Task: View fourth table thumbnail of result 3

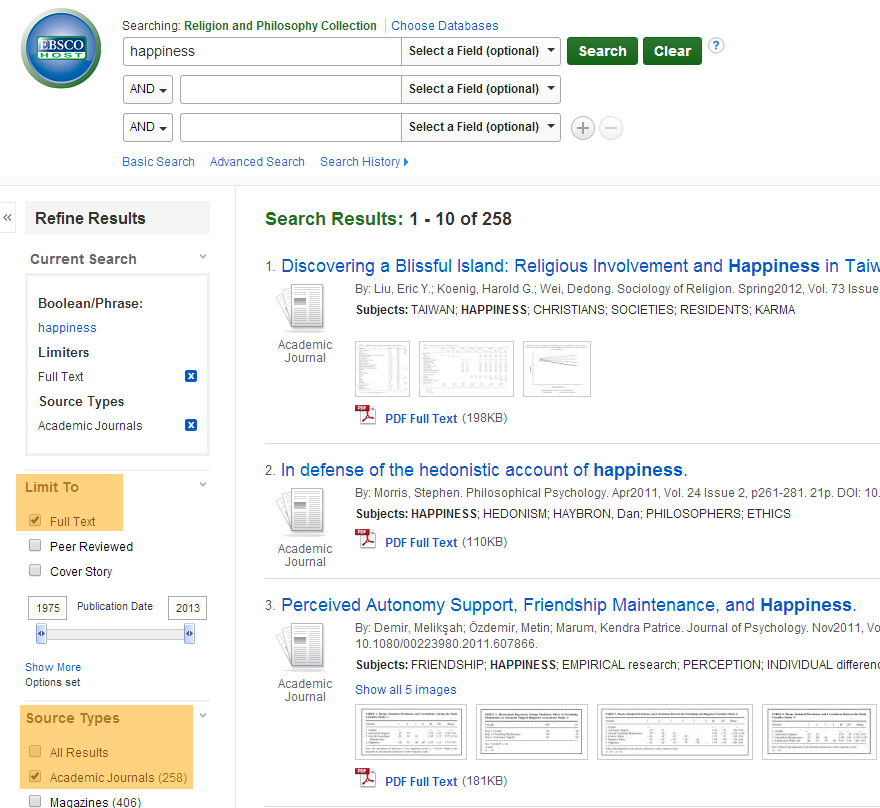Action: point(819,732)
